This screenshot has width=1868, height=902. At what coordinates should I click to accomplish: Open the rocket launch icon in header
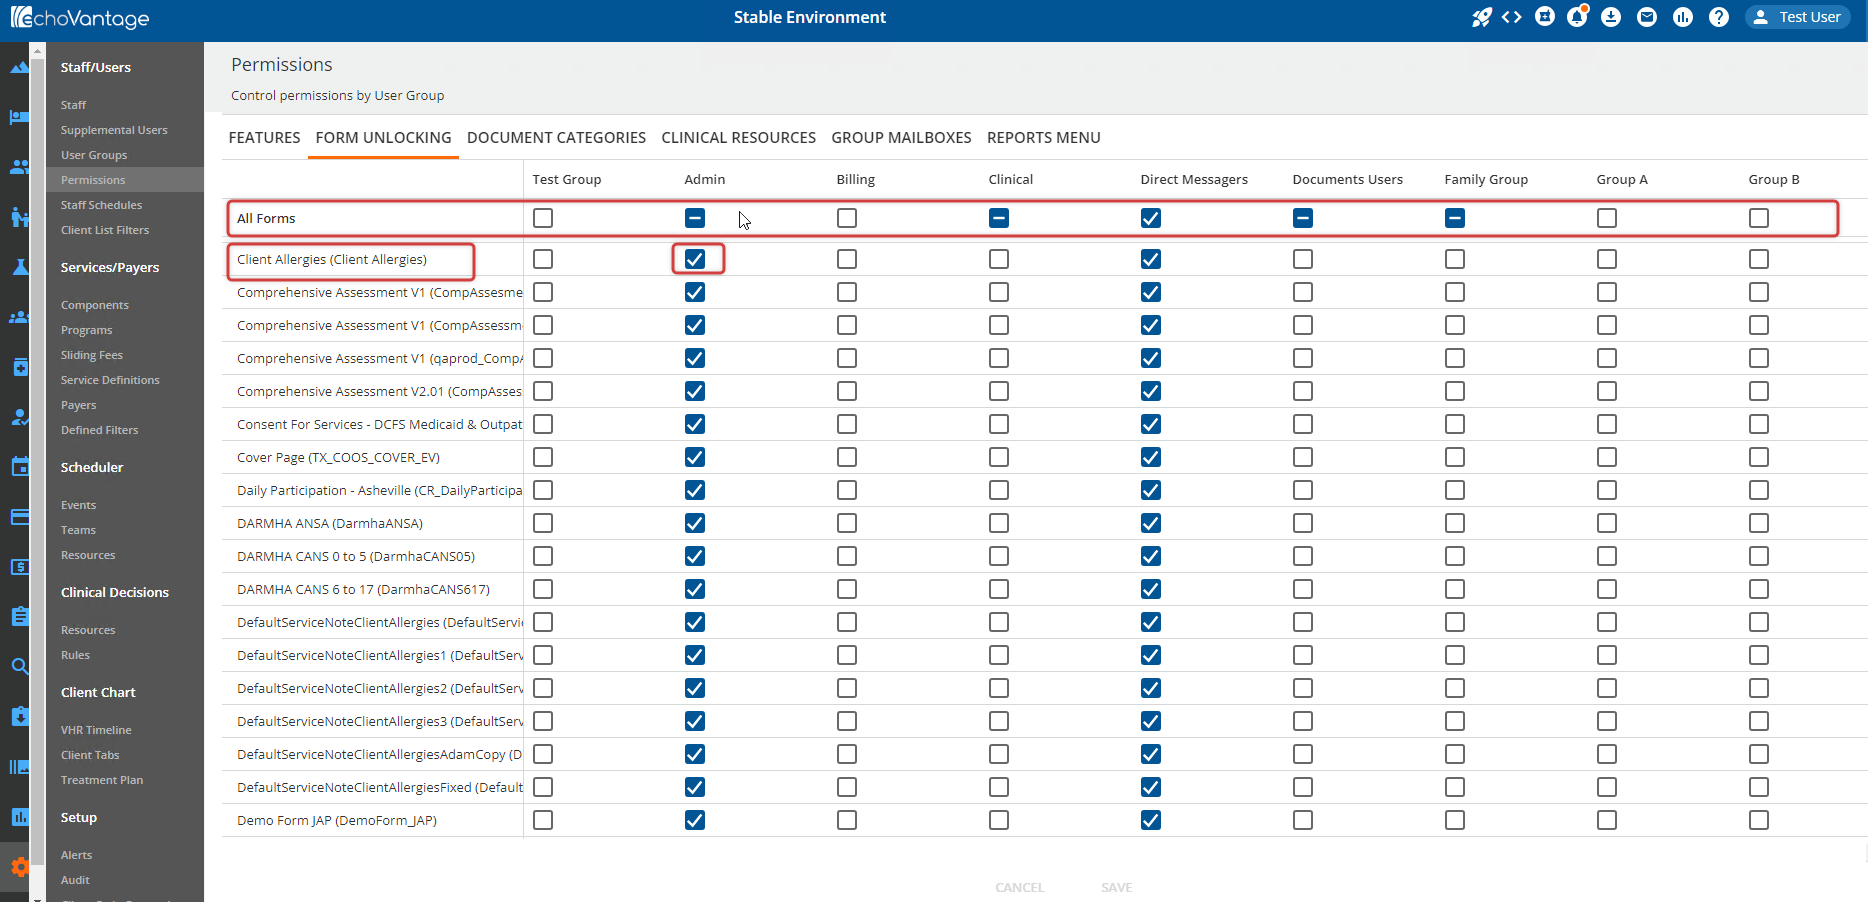[x=1481, y=17]
